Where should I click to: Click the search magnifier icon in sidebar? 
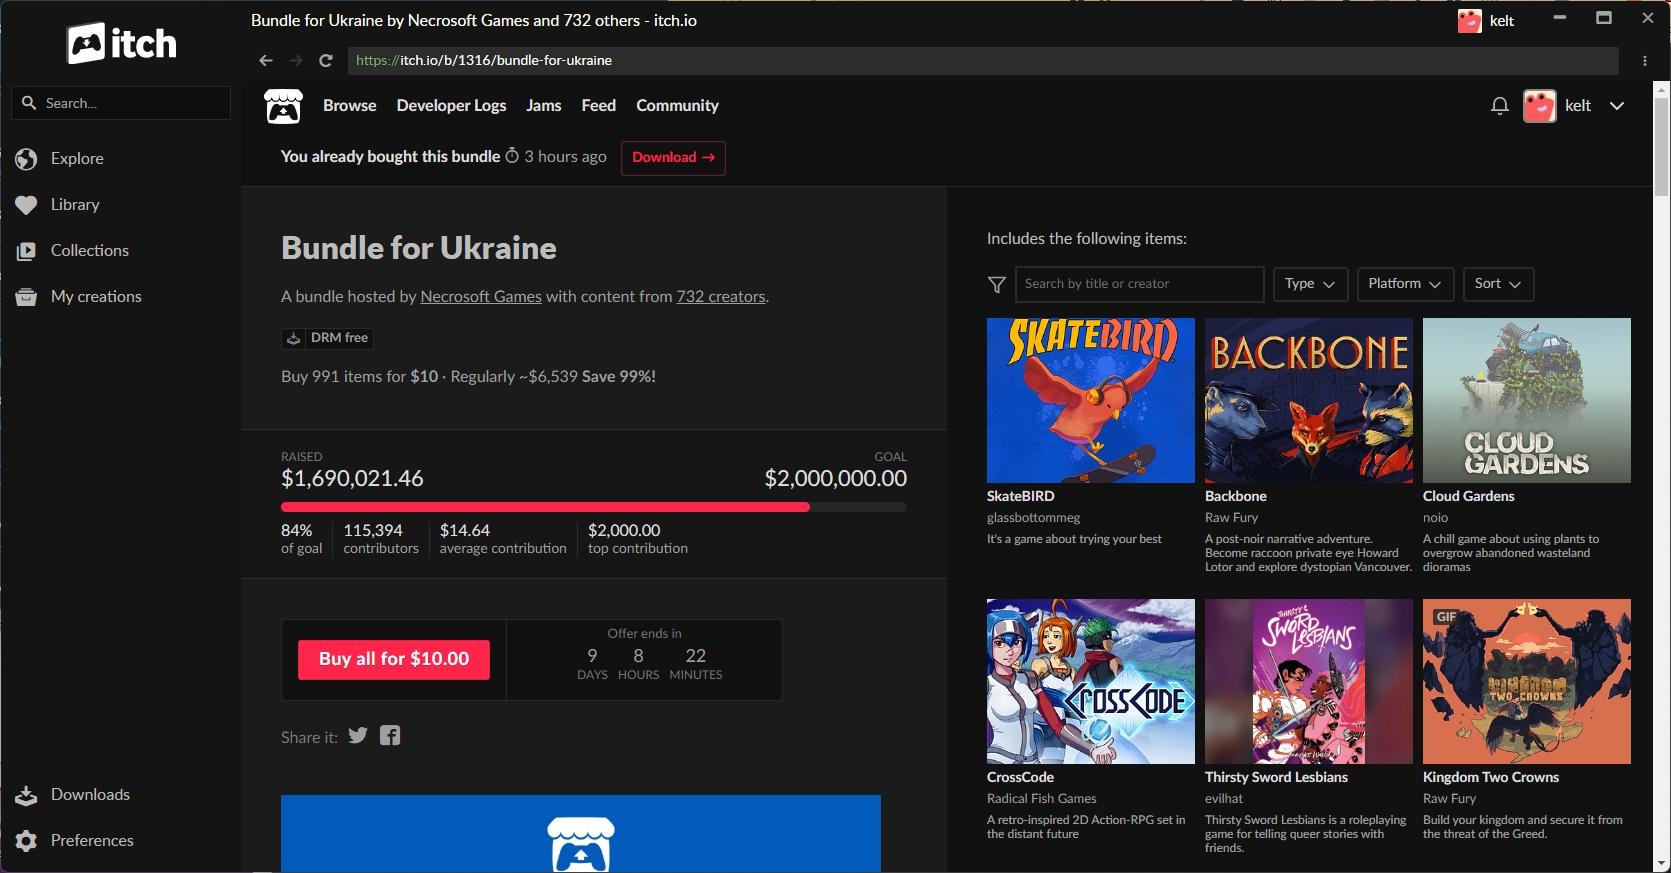pyautogui.click(x=29, y=103)
